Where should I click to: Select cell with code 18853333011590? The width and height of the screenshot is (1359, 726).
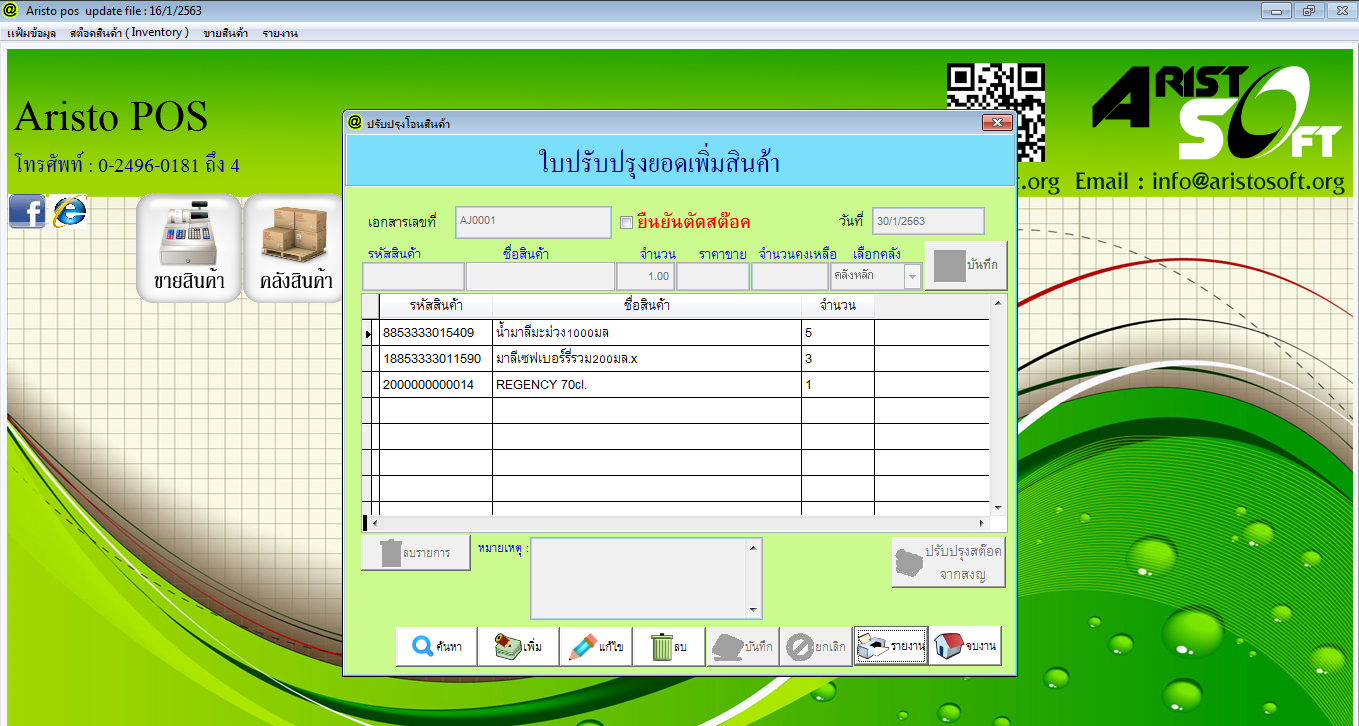(436, 358)
